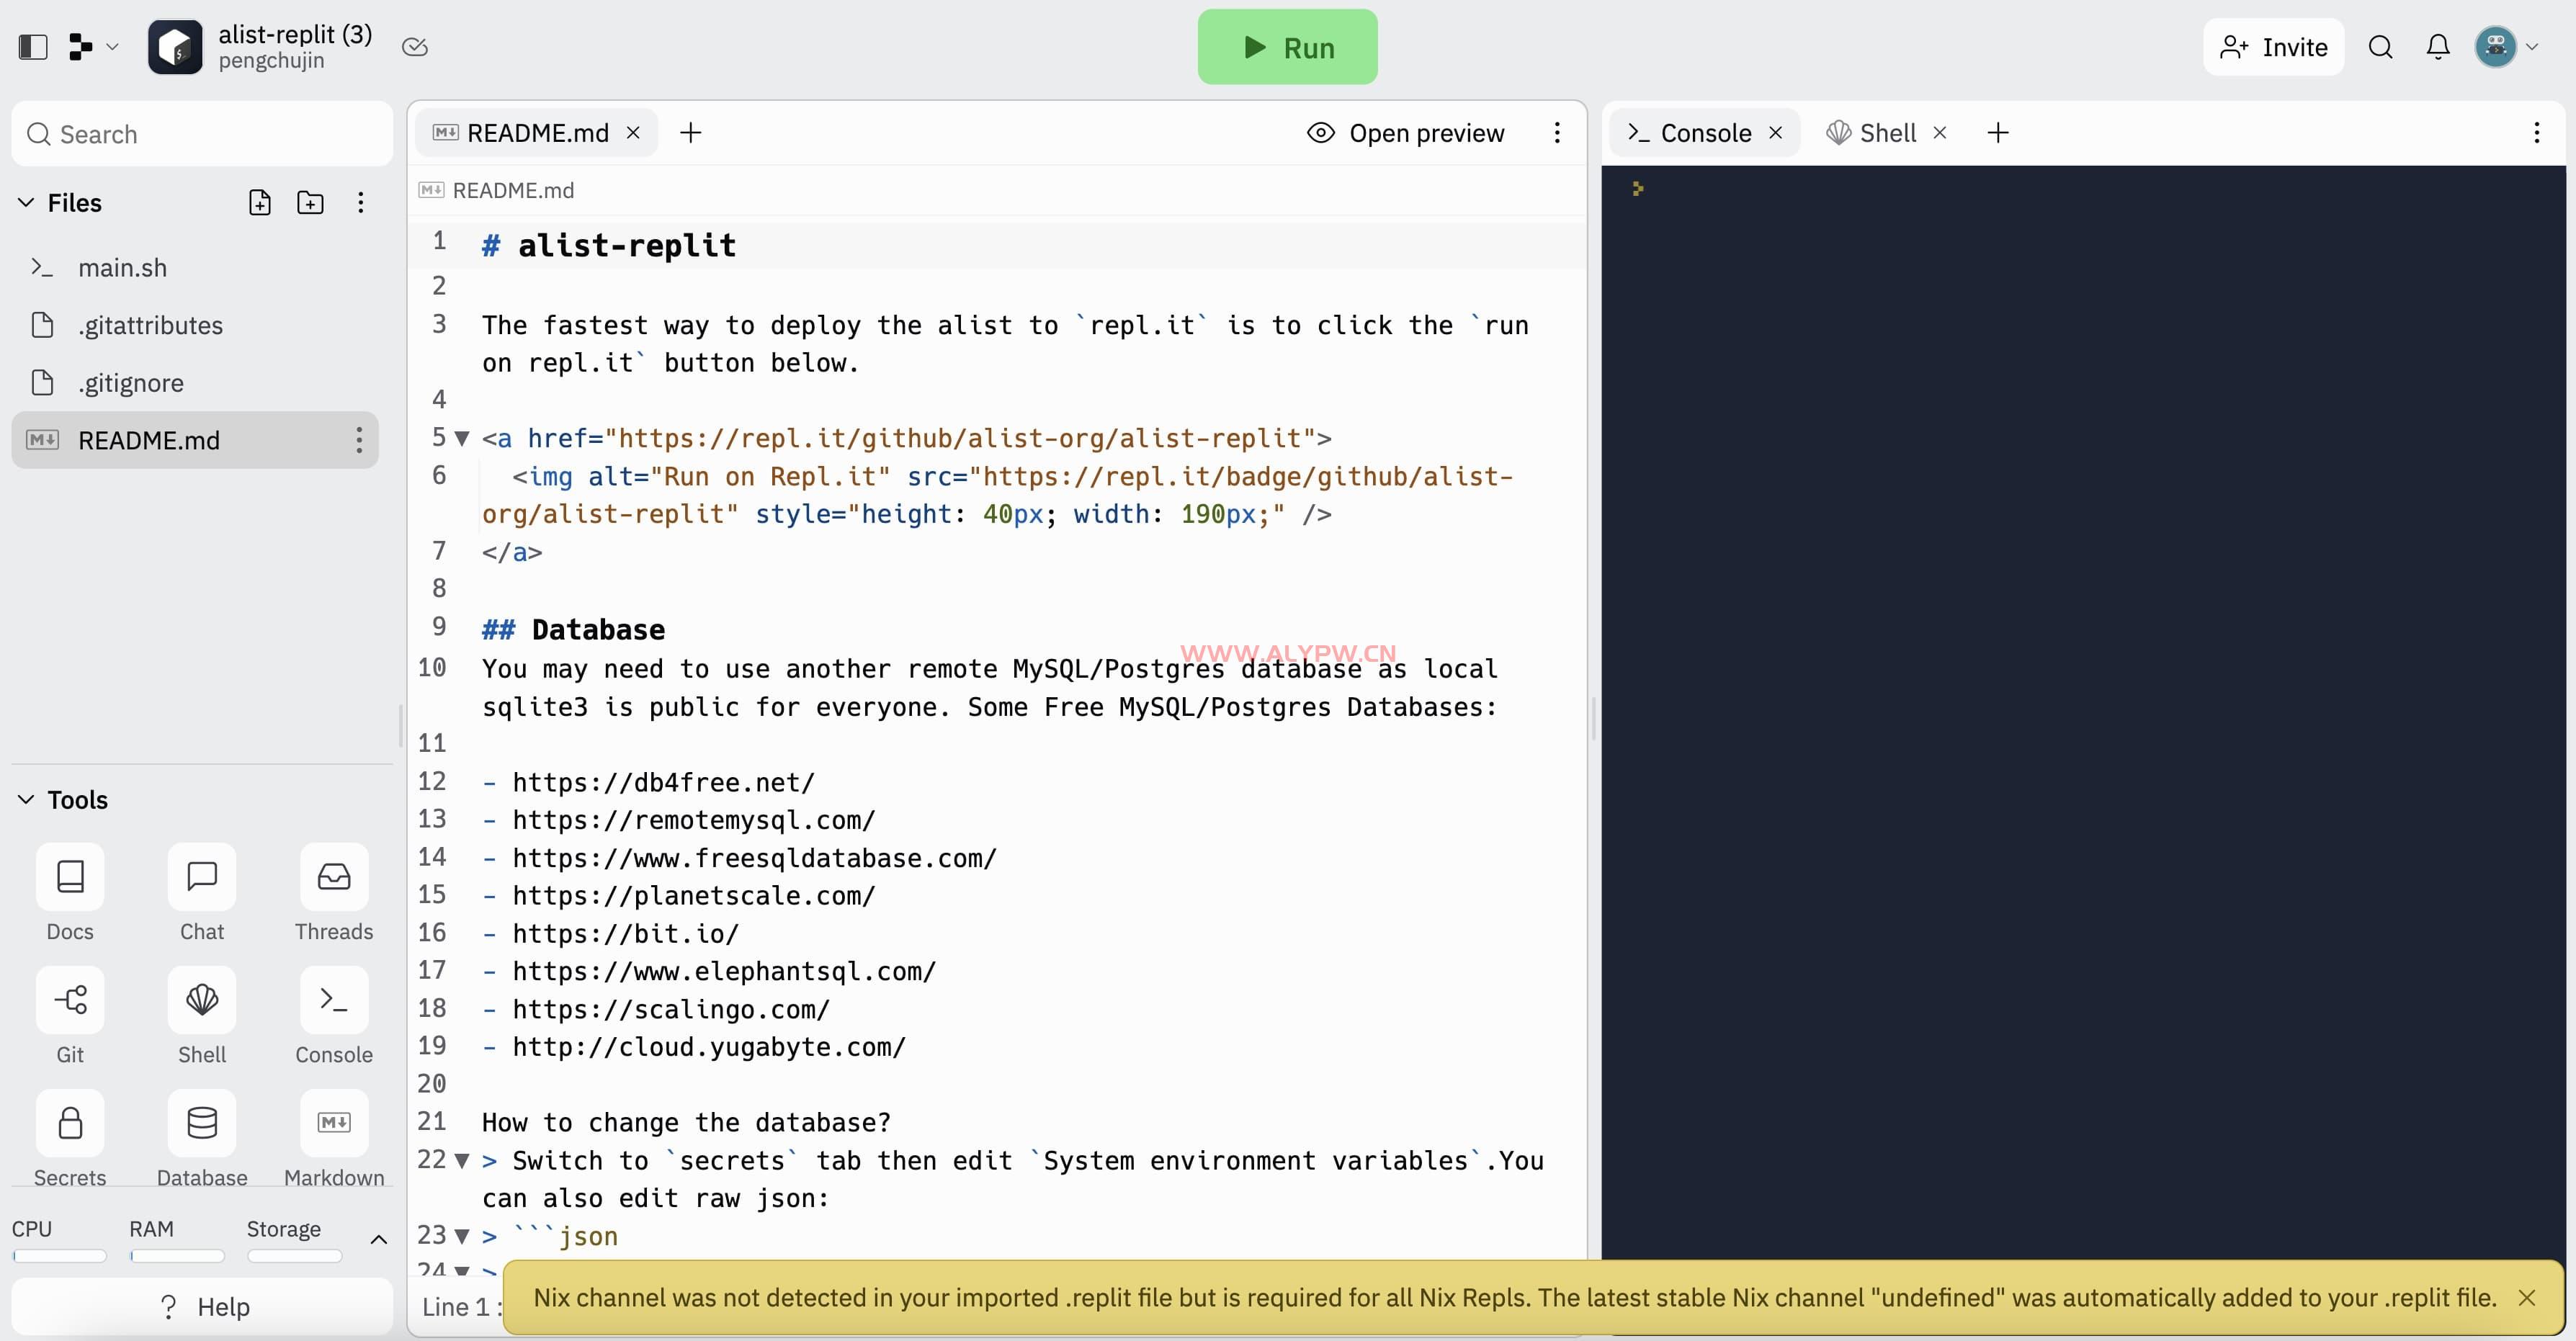This screenshot has height=1341, width=2576.
Task: Click the file Search field
Action: tap(202, 134)
